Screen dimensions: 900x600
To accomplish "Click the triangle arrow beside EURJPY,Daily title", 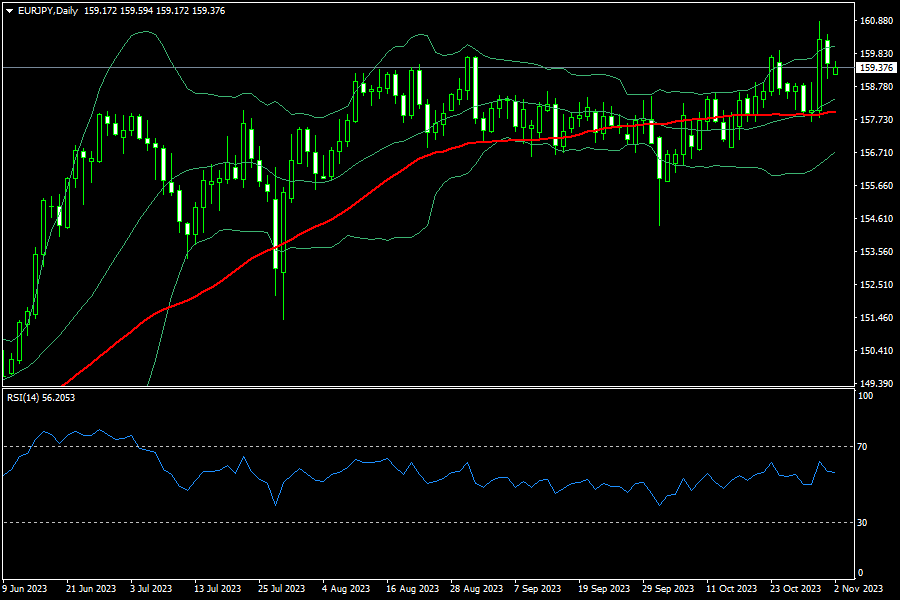I will pyautogui.click(x=9, y=11).
